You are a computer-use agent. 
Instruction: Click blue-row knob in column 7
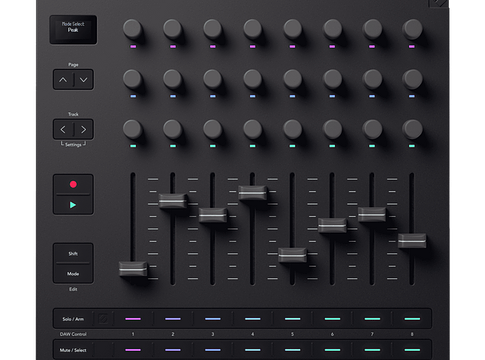[x=372, y=79]
